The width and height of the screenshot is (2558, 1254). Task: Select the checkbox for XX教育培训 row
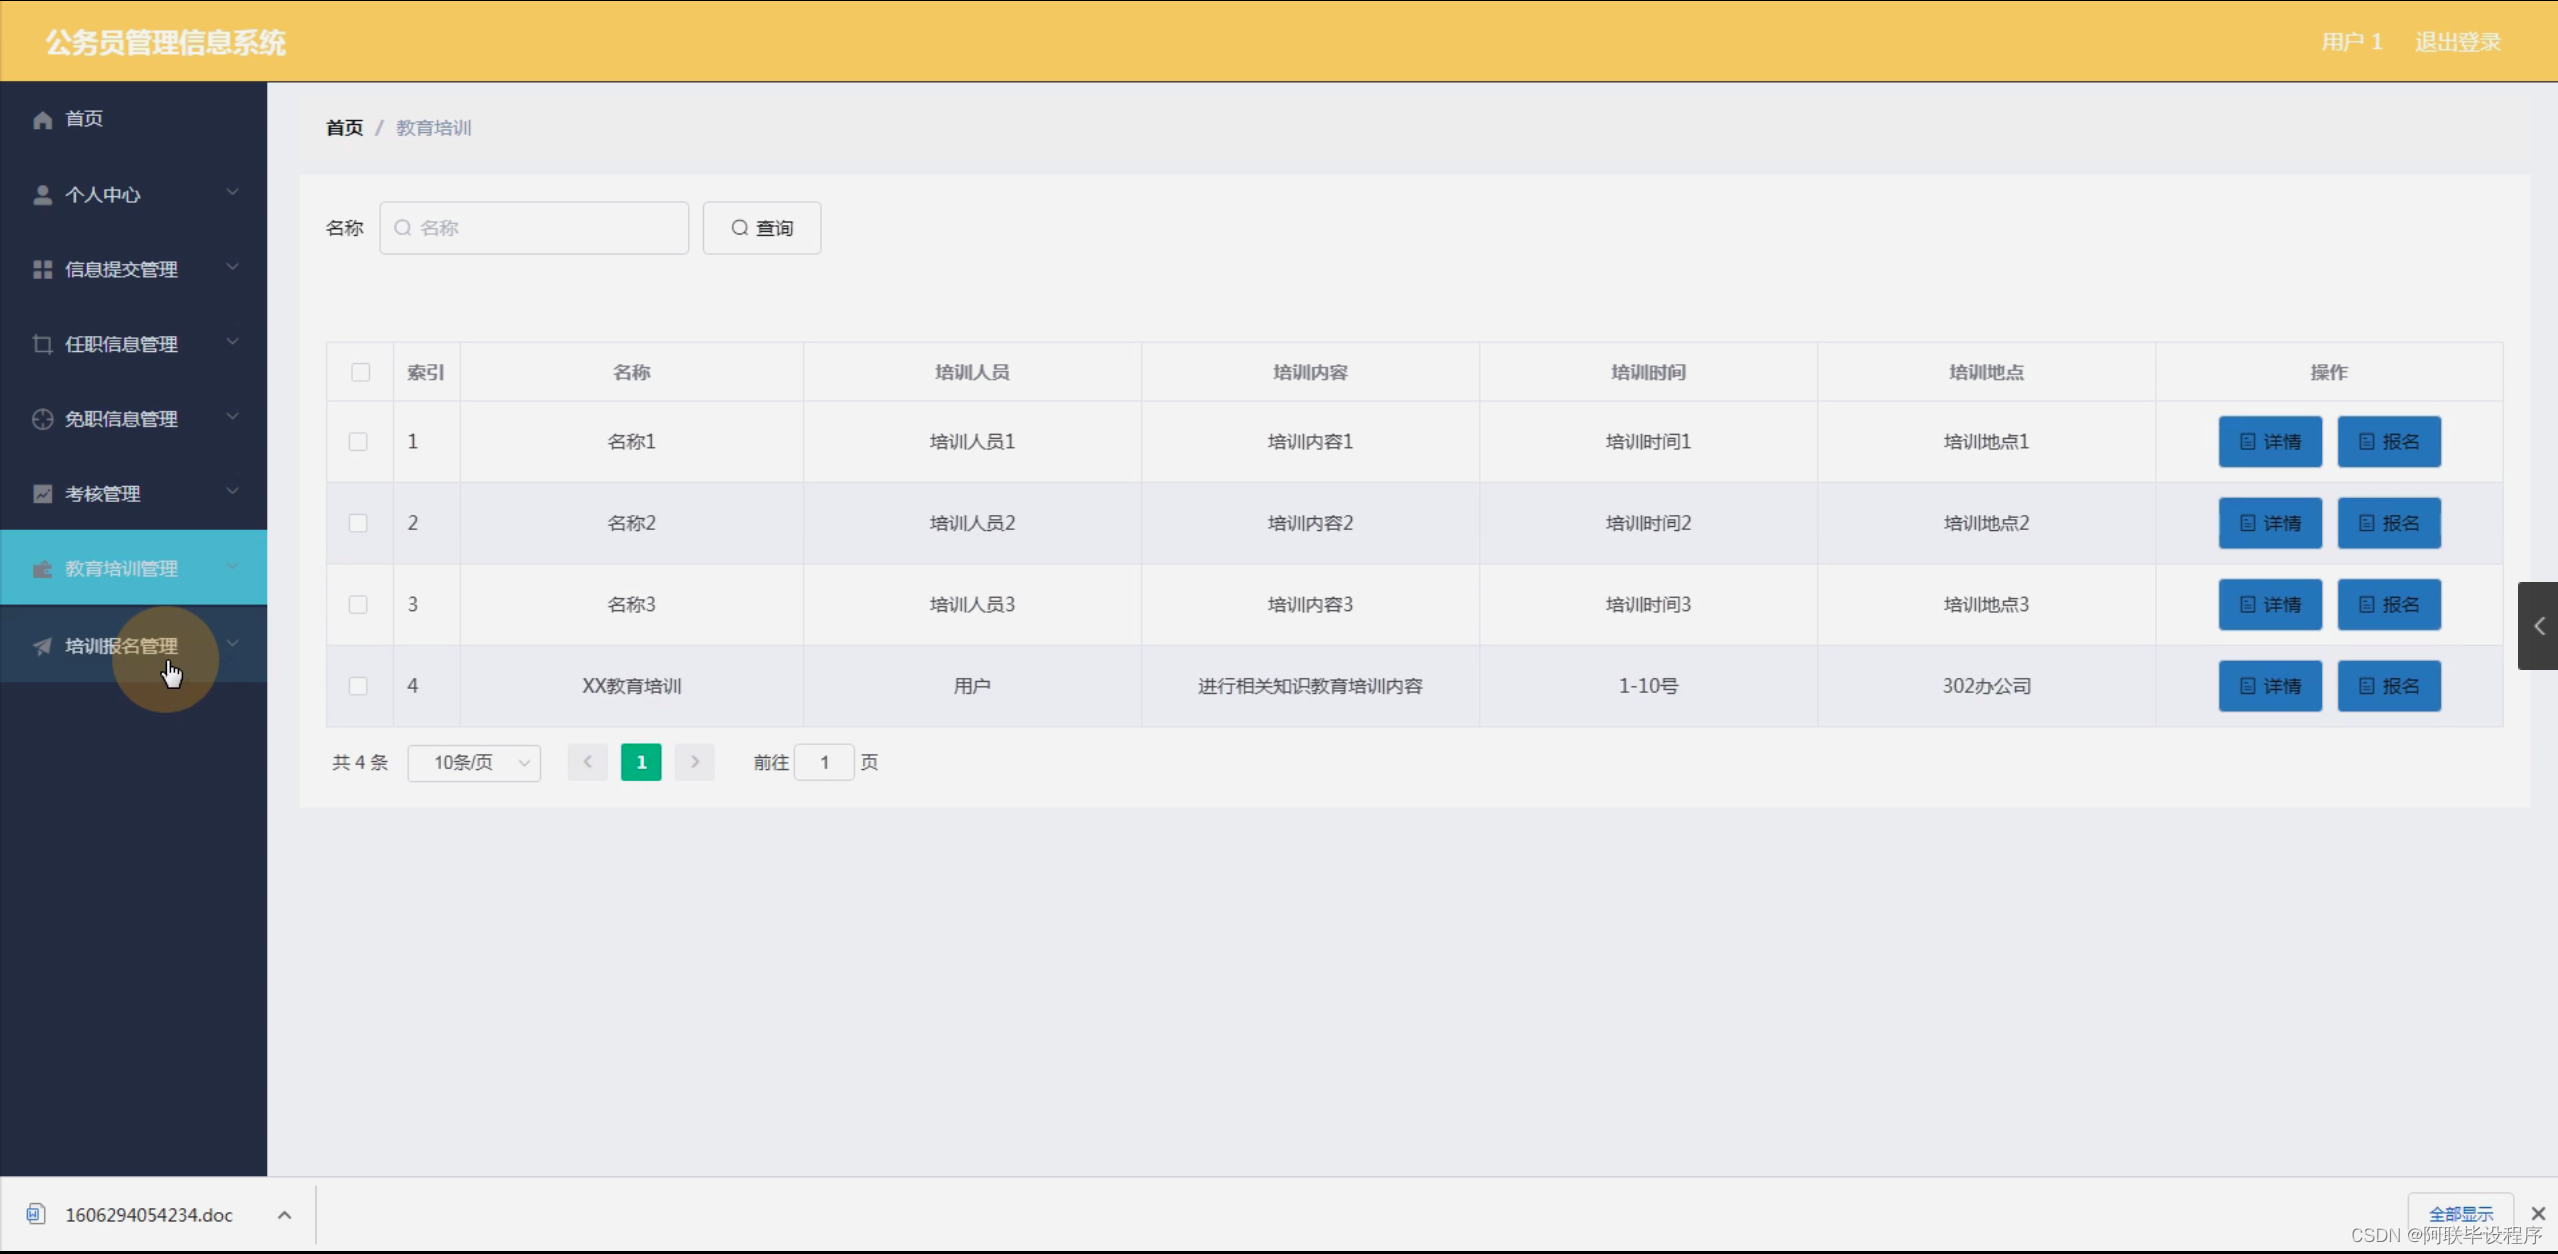[x=358, y=686]
